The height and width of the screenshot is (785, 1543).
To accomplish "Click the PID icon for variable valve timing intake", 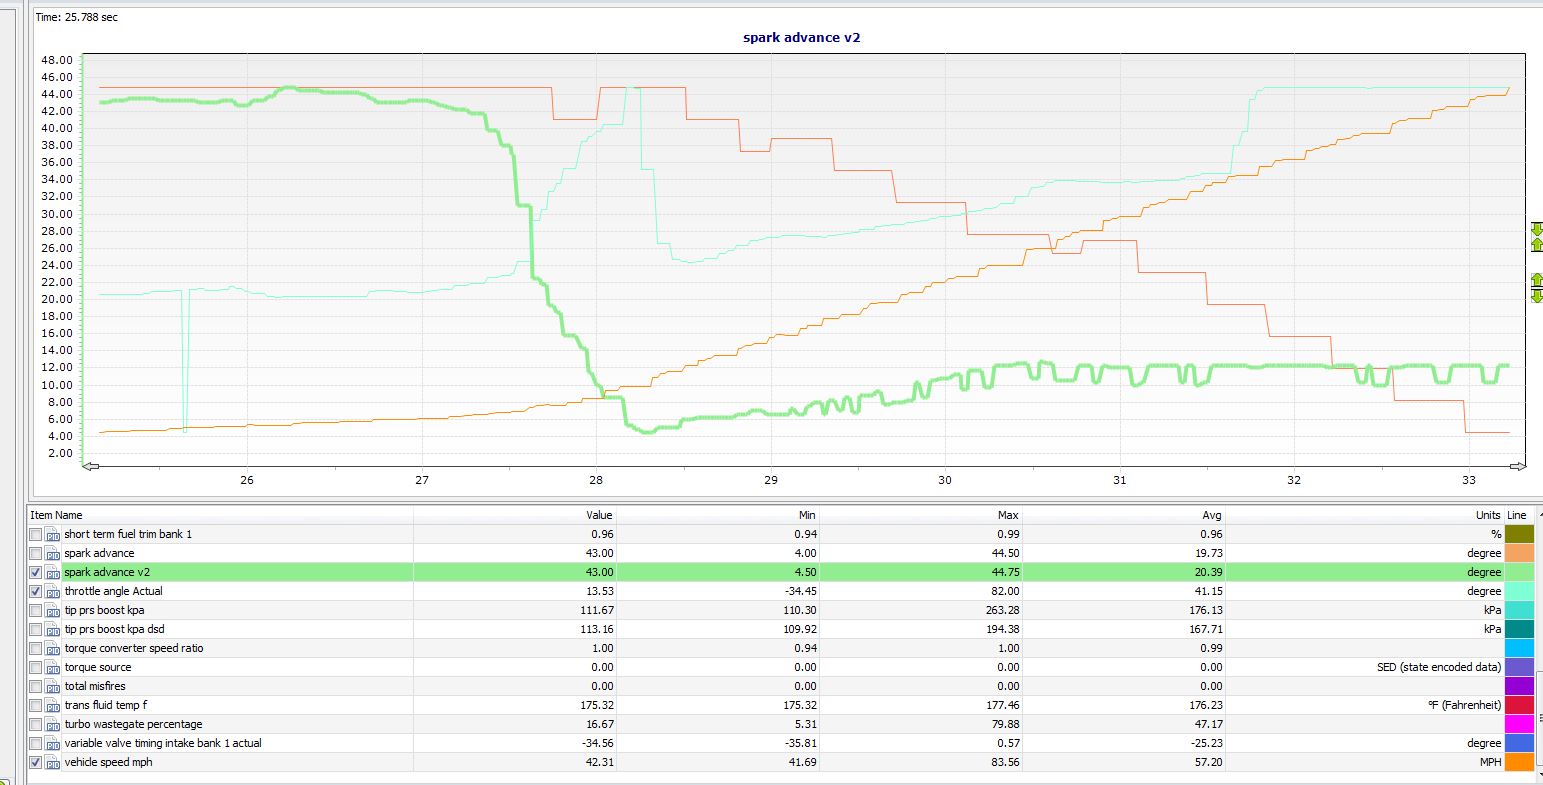I will click(53, 743).
